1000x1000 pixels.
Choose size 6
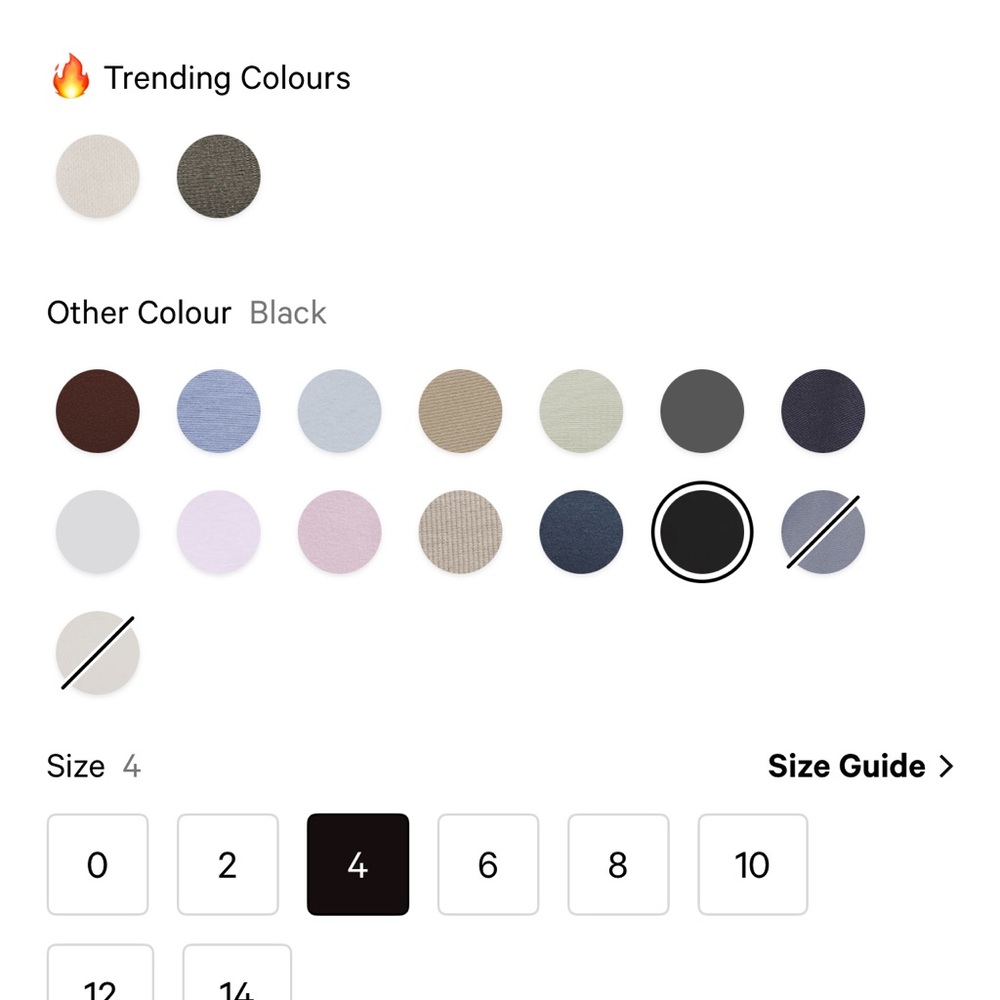[488, 865]
